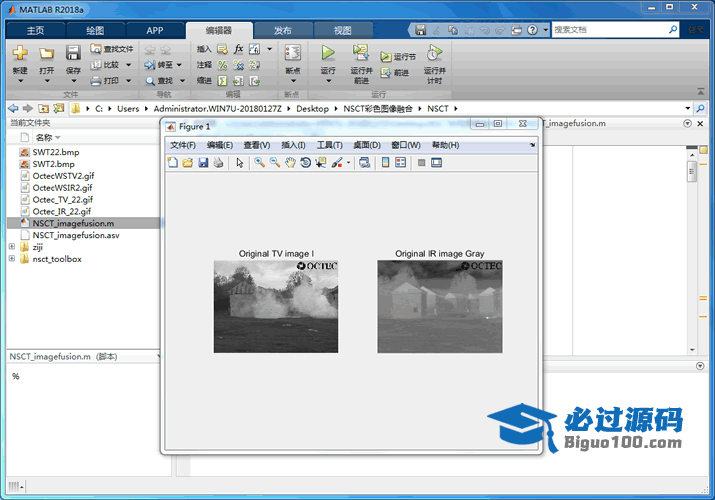
Task: Open the Brush tool color dropdown arrow
Action: click(x=348, y=163)
